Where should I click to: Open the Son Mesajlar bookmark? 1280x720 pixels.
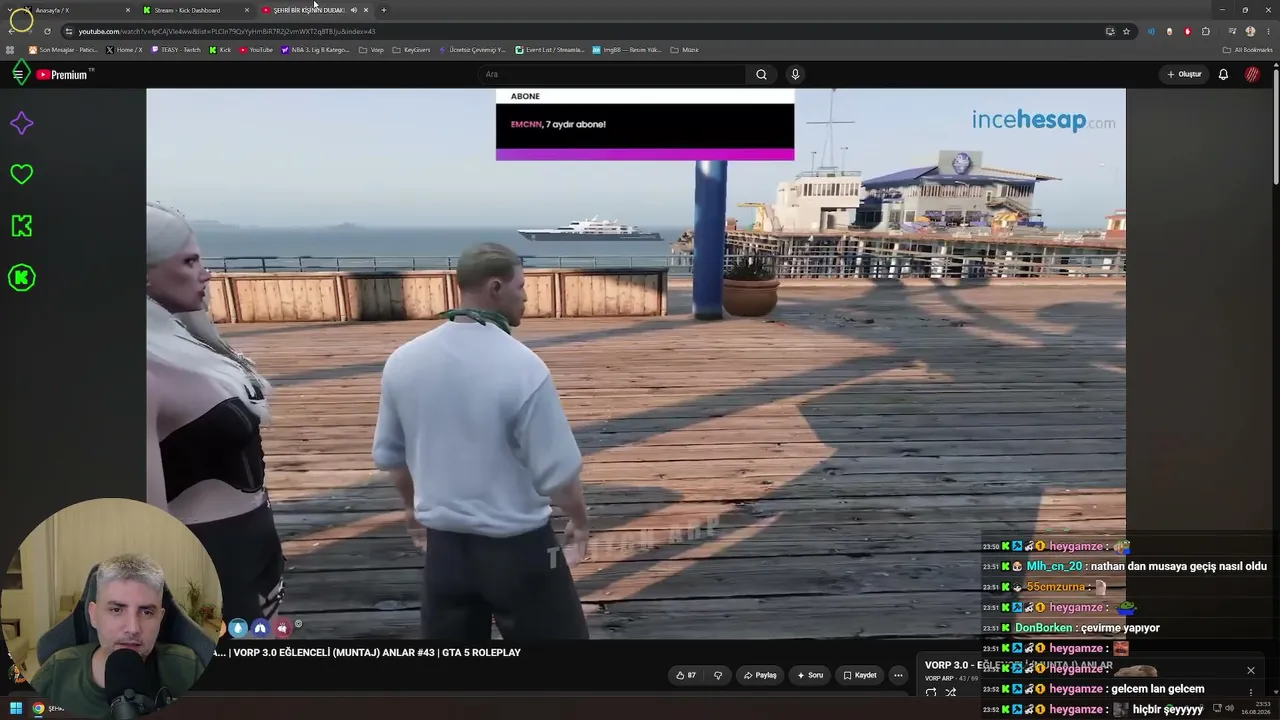tap(63, 50)
